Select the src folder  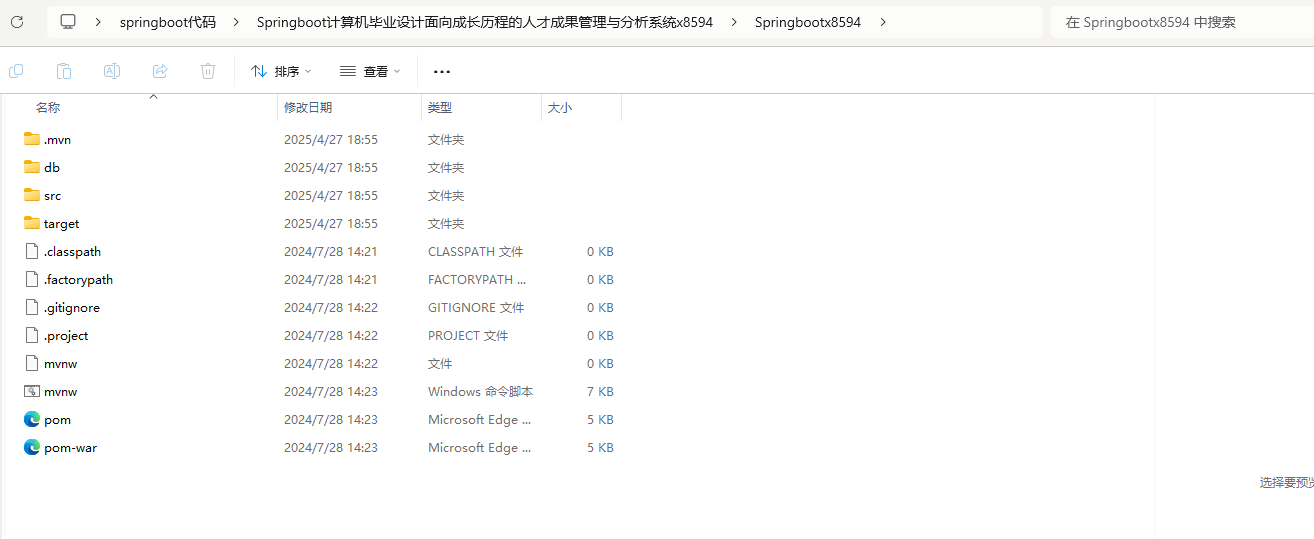tap(52, 196)
